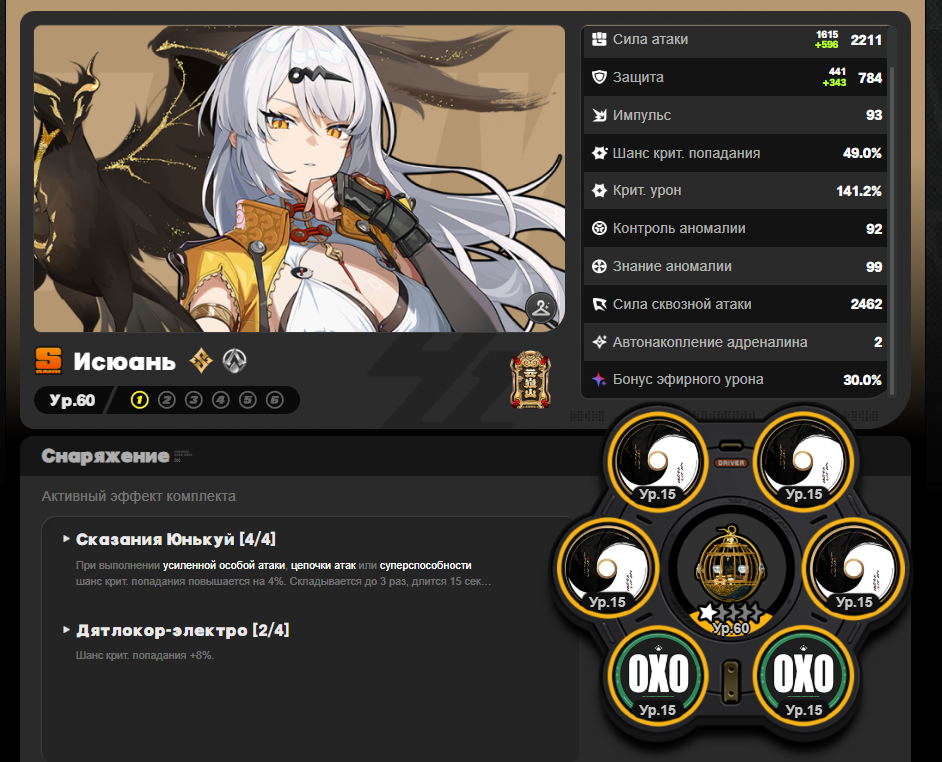Open the суперспособности term link
Image resolution: width=942 pixels, height=762 pixels.
click(425, 565)
